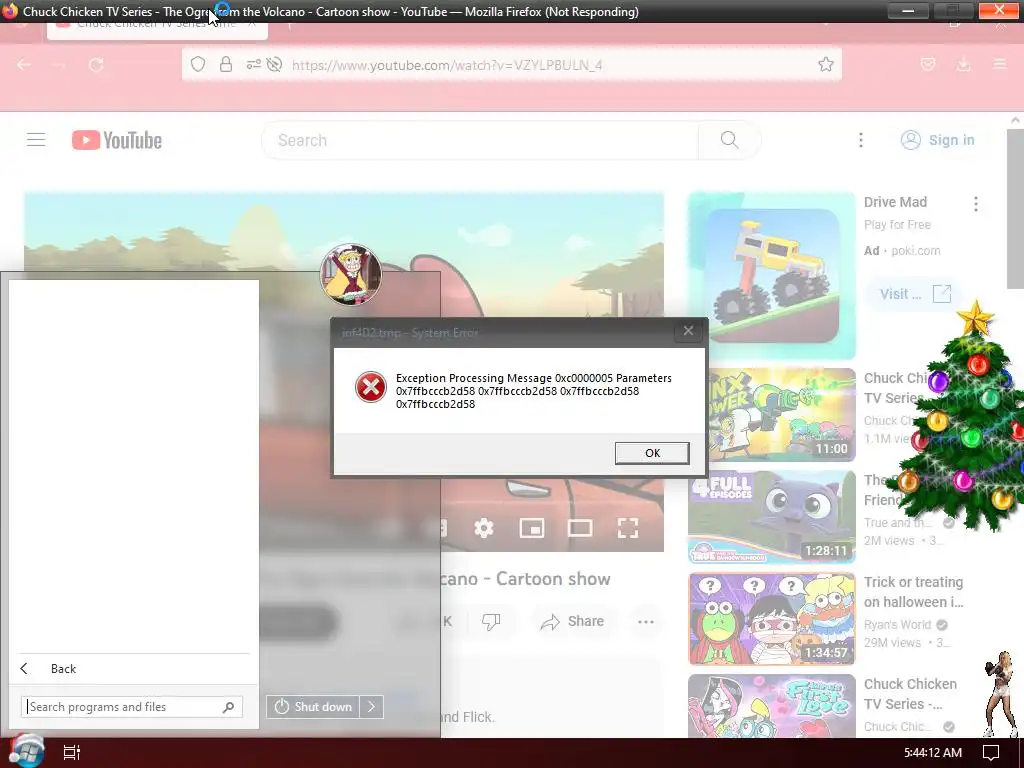Enable miniplayer mode on the video
The height and width of the screenshot is (768, 1024).
pyautogui.click(x=532, y=528)
